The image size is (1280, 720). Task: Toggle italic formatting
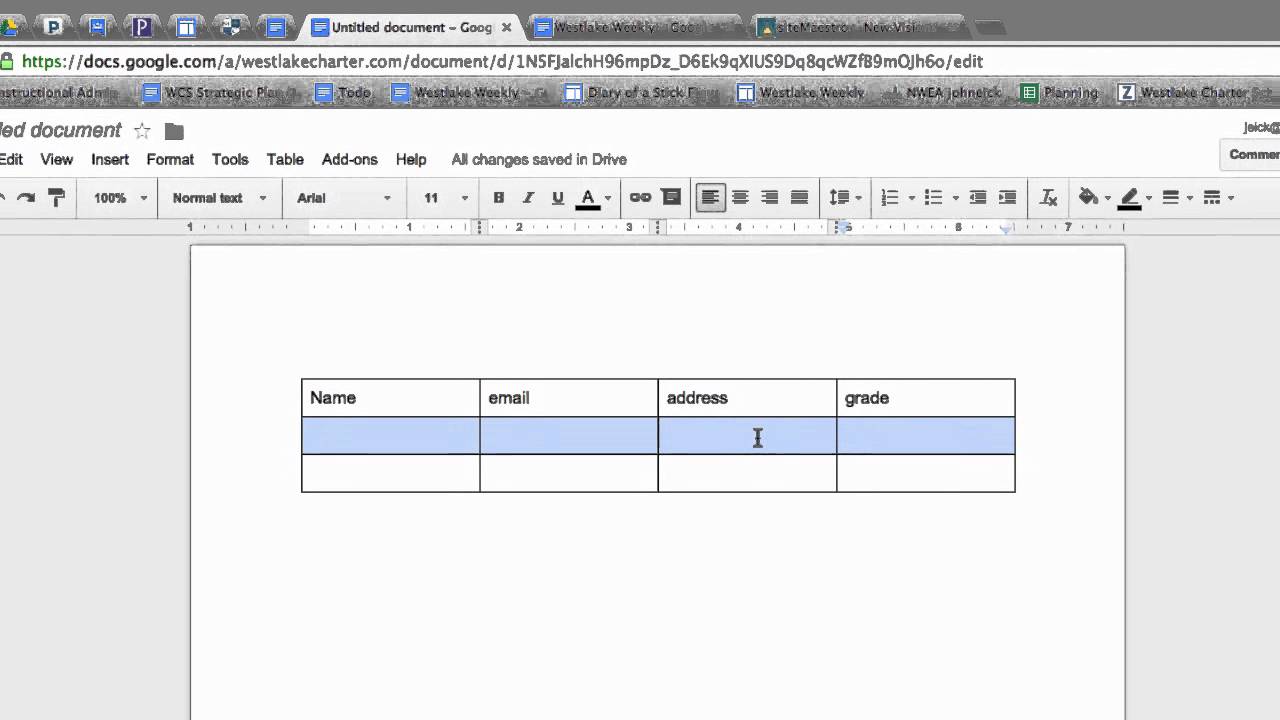[528, 198]
